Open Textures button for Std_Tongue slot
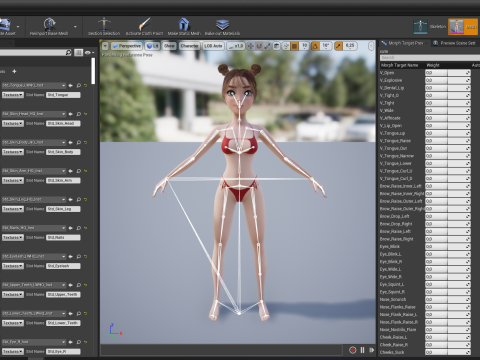This screenshot has height=360, width=480. tap(13, 95)
